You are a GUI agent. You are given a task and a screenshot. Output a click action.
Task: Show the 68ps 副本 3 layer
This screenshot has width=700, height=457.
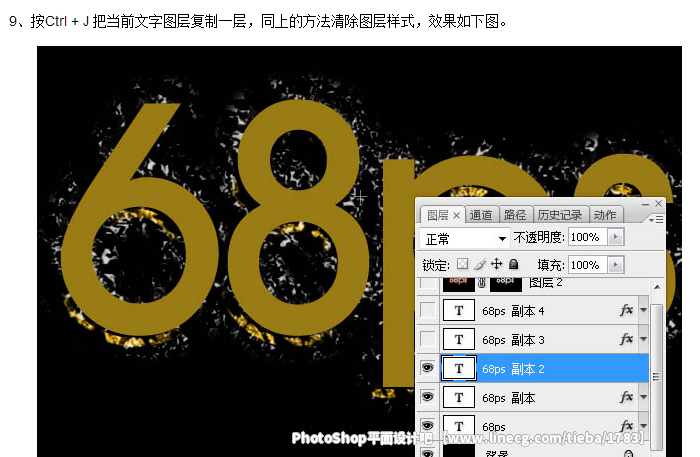click(x=427, y=340)
